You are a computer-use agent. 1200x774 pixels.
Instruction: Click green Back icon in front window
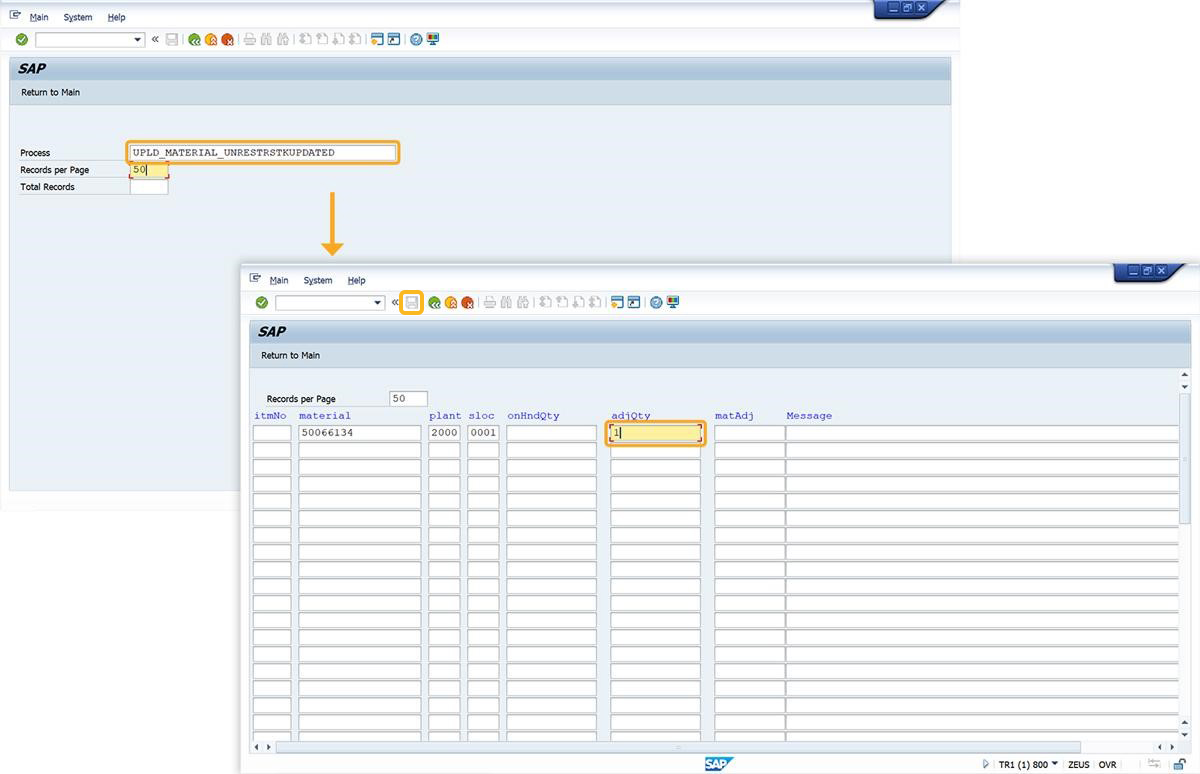coord(434,302)
